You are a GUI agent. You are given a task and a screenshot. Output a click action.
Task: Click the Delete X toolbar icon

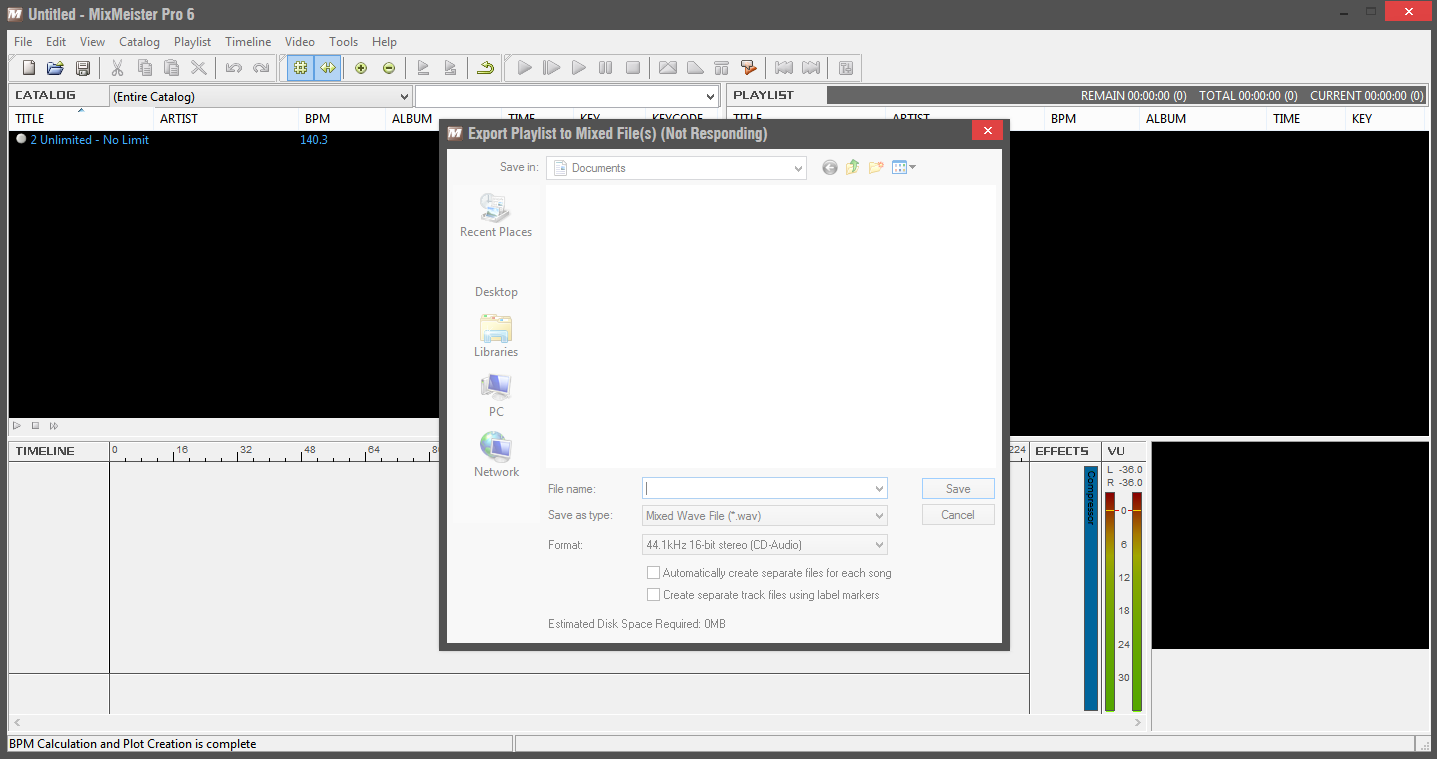(199, 68)
